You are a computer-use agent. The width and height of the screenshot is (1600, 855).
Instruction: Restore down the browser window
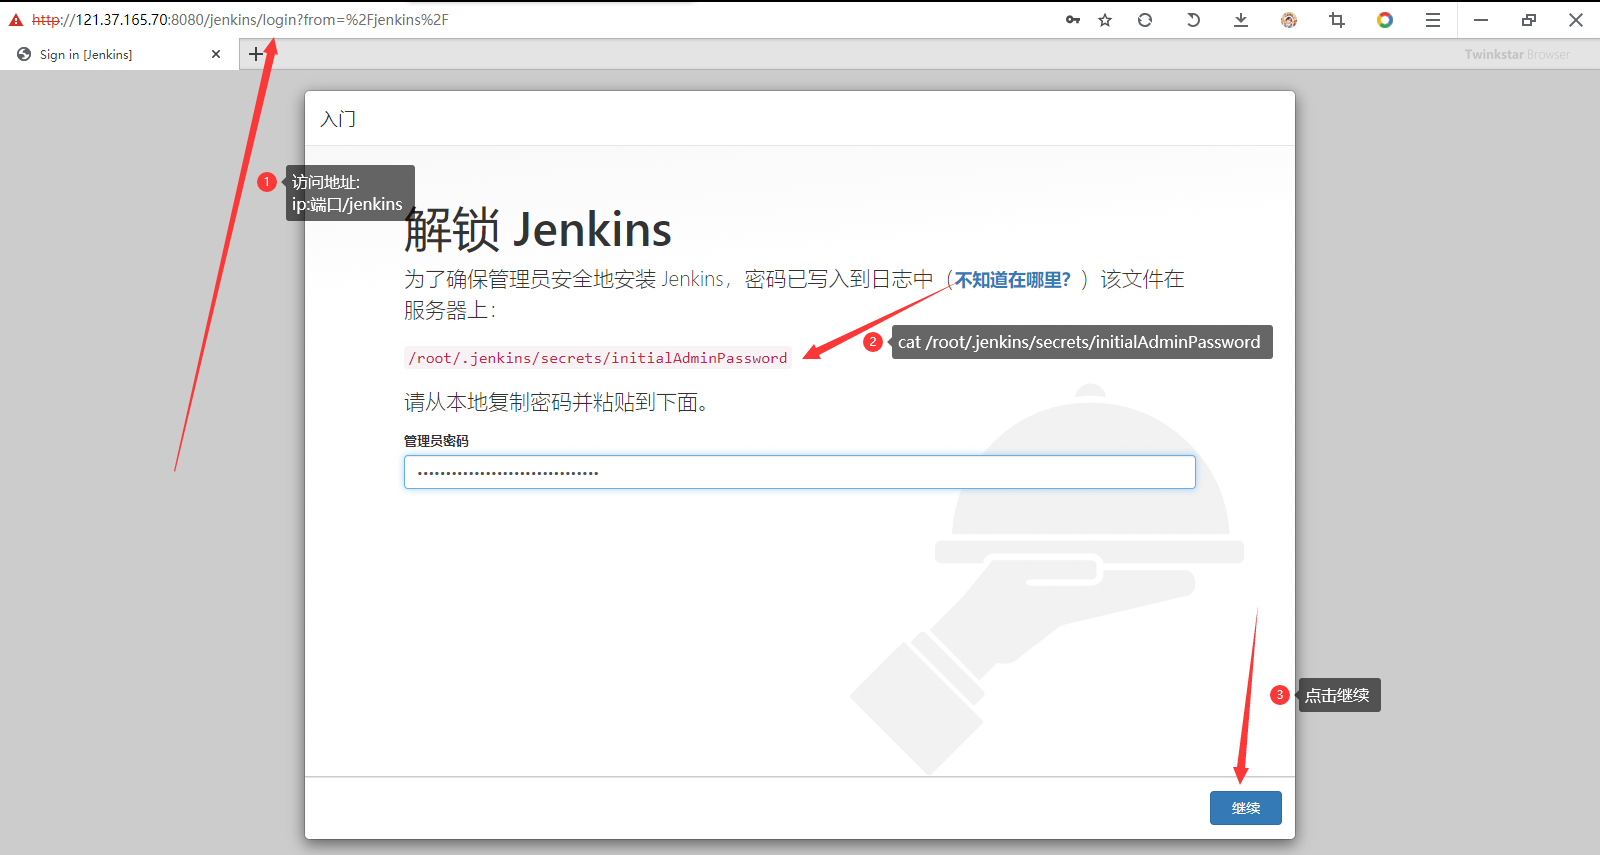pos(1529,20)
